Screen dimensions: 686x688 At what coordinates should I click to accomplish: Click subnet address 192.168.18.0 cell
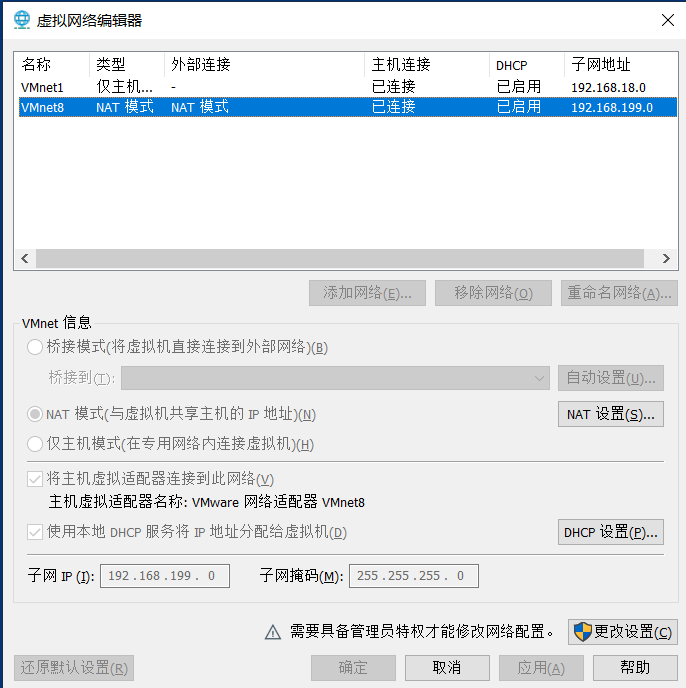click(x=608, y=87)
